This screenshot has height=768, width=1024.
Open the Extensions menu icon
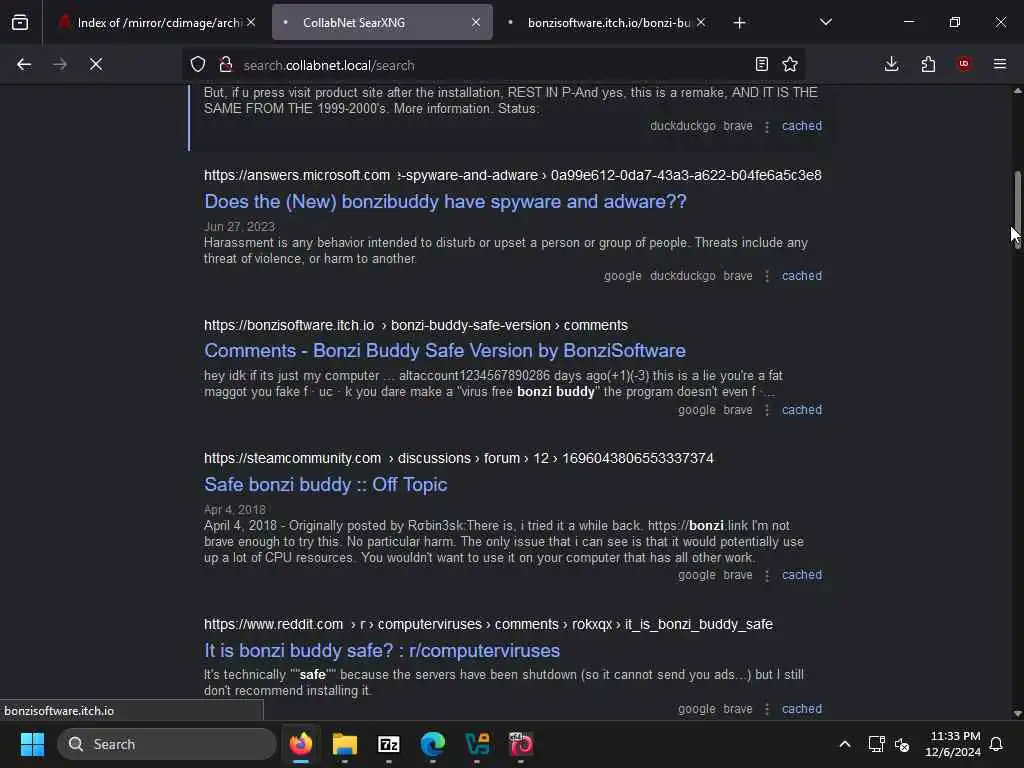[x=928, y=64]
